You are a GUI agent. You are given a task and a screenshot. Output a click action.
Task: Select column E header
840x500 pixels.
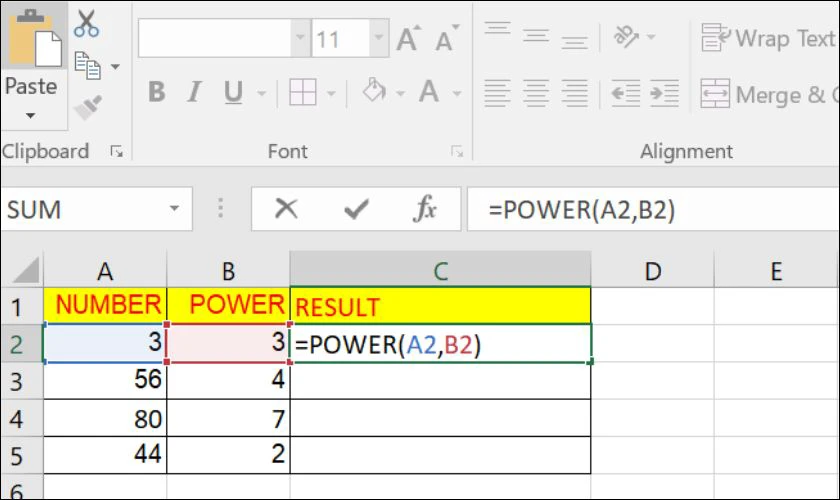pyautogui.click(x=777, y=271)
